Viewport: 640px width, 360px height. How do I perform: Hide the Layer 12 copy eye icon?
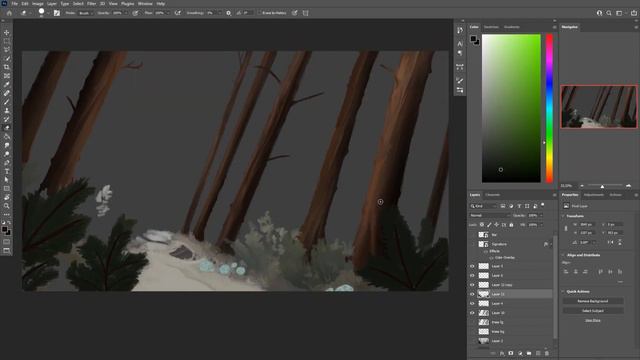pyautogui.click(x=472, y=285)
